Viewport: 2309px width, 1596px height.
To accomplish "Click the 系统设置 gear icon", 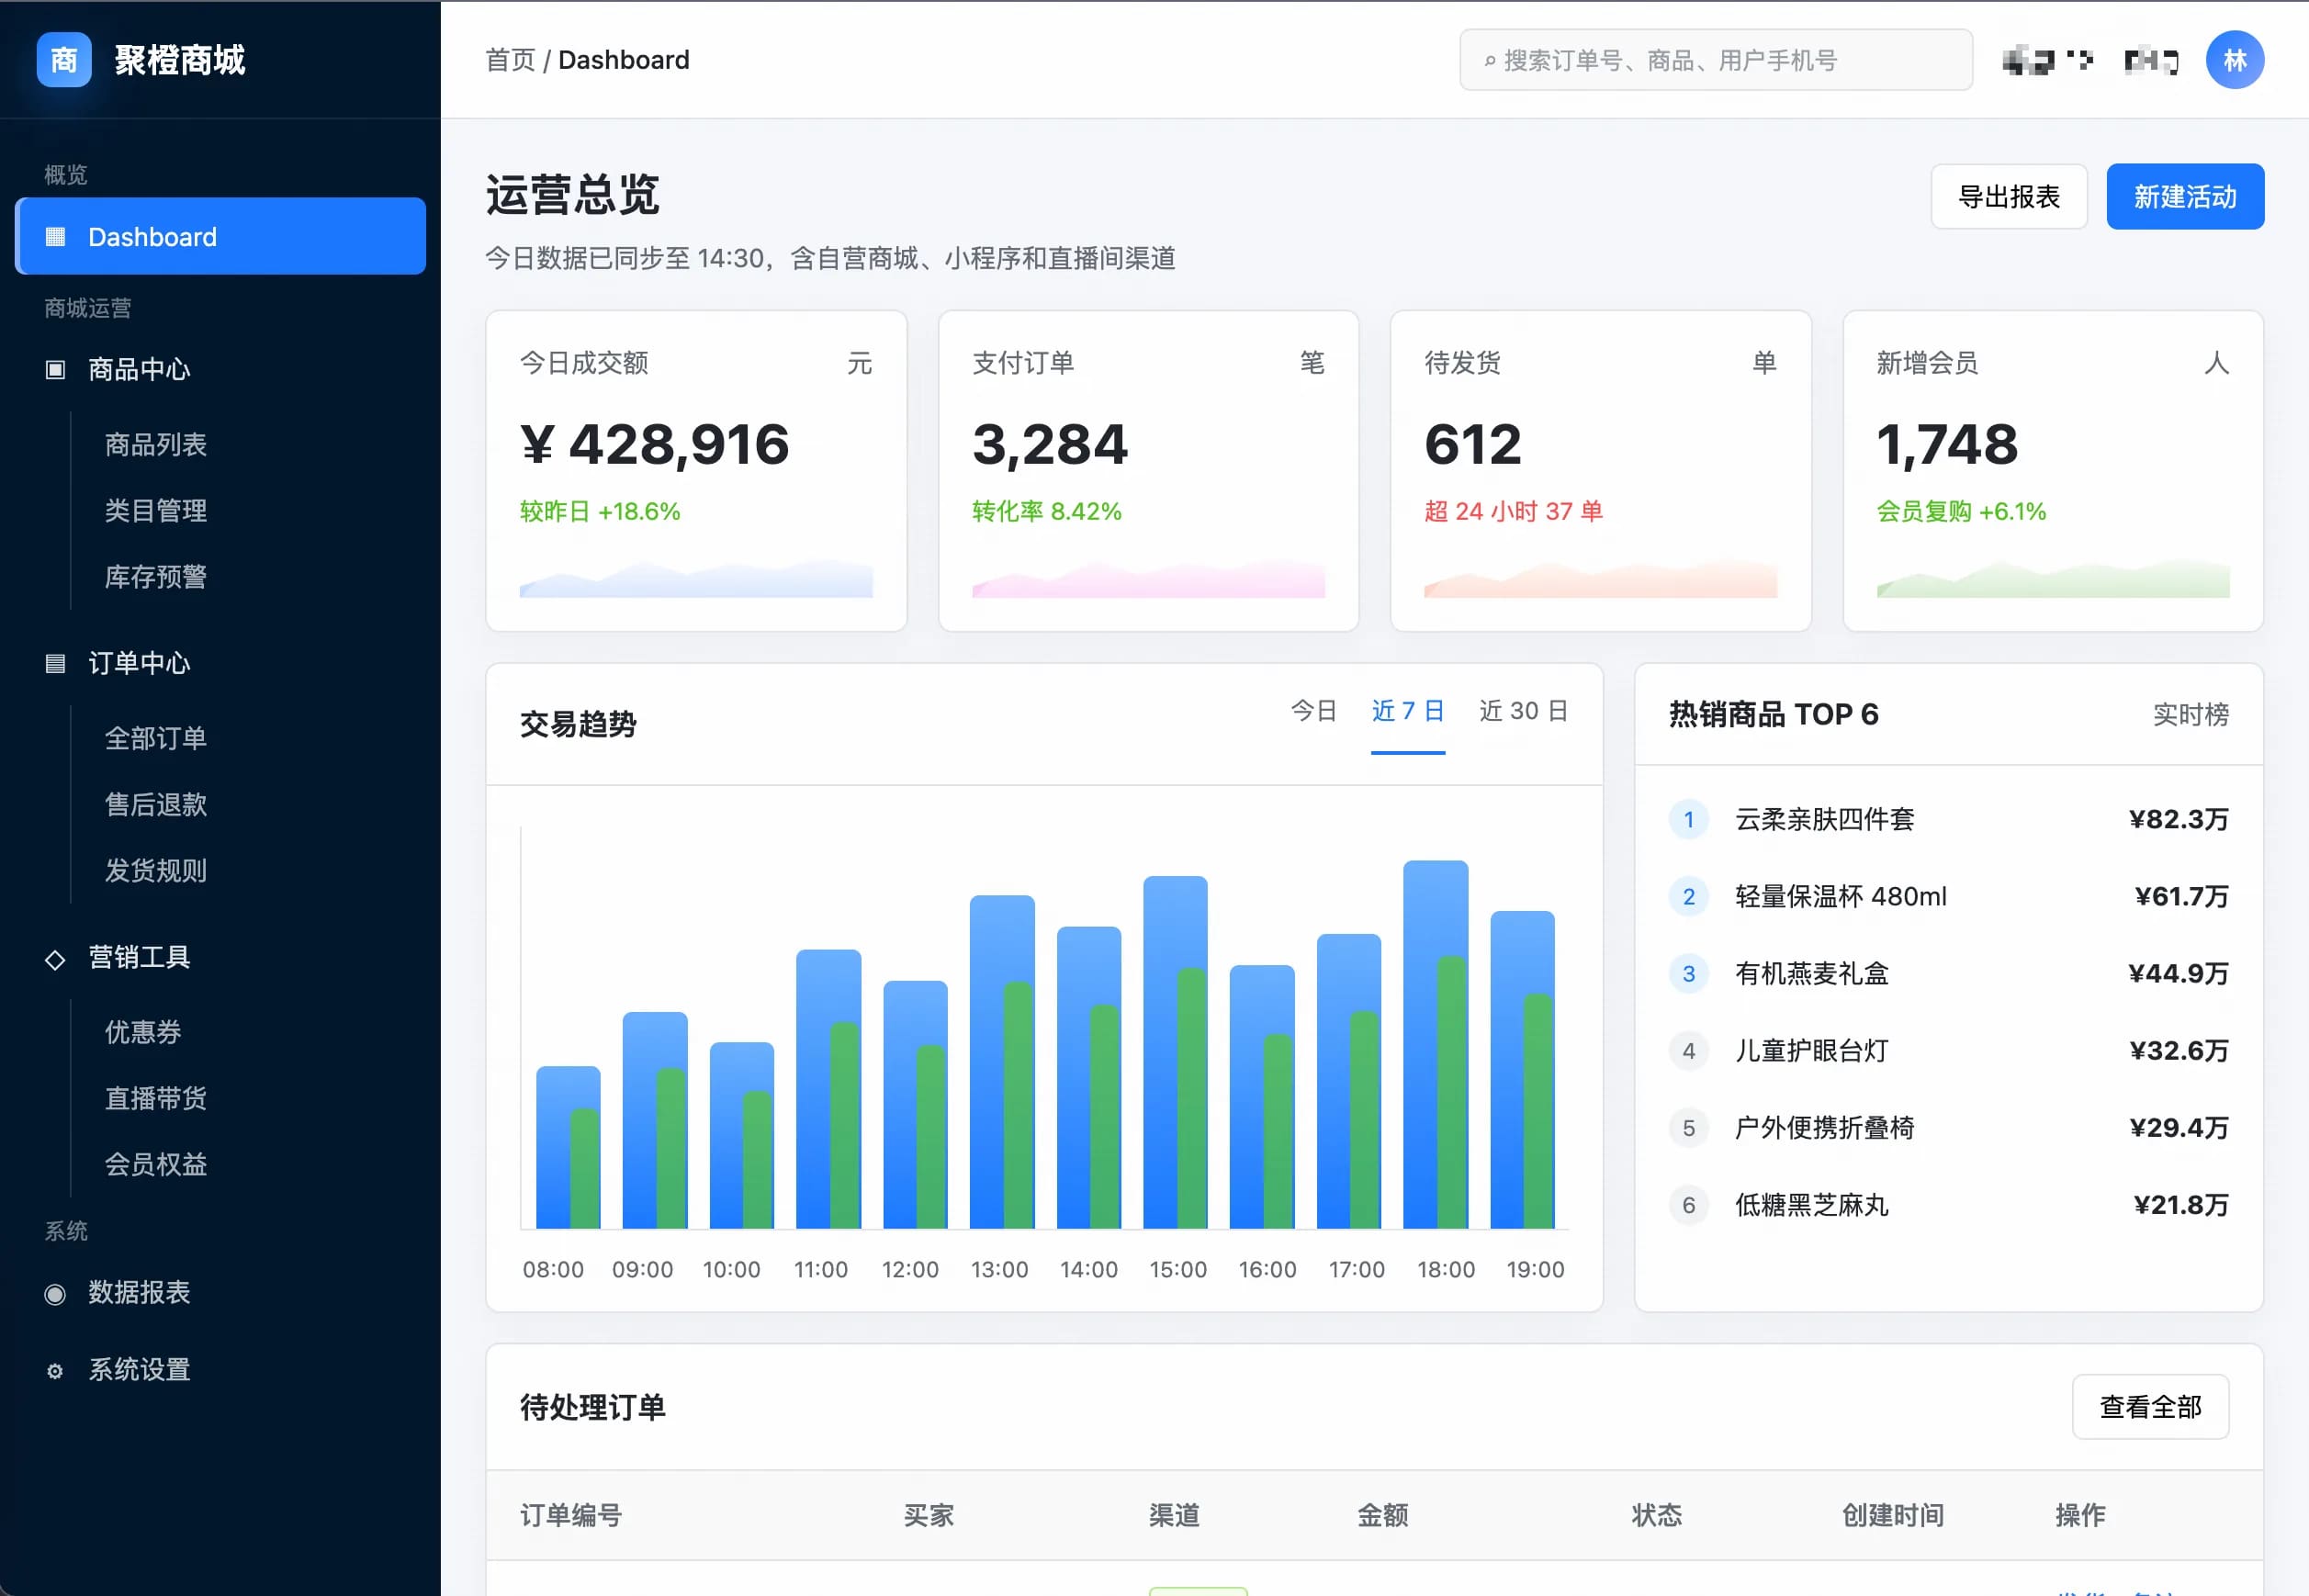I will pos(55,1370).
